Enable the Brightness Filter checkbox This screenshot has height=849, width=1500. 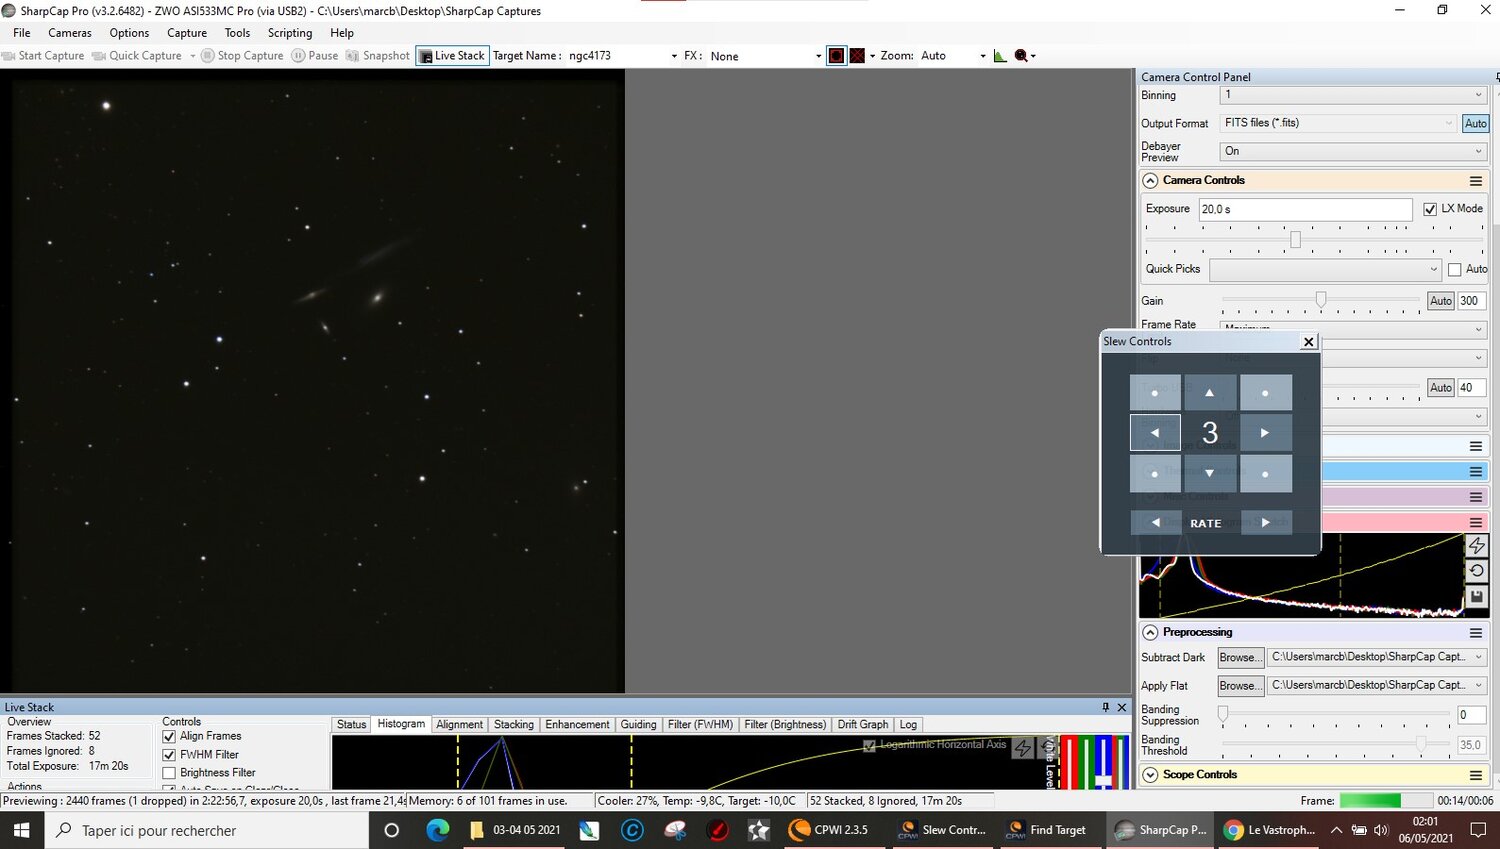tap(169, 773)
